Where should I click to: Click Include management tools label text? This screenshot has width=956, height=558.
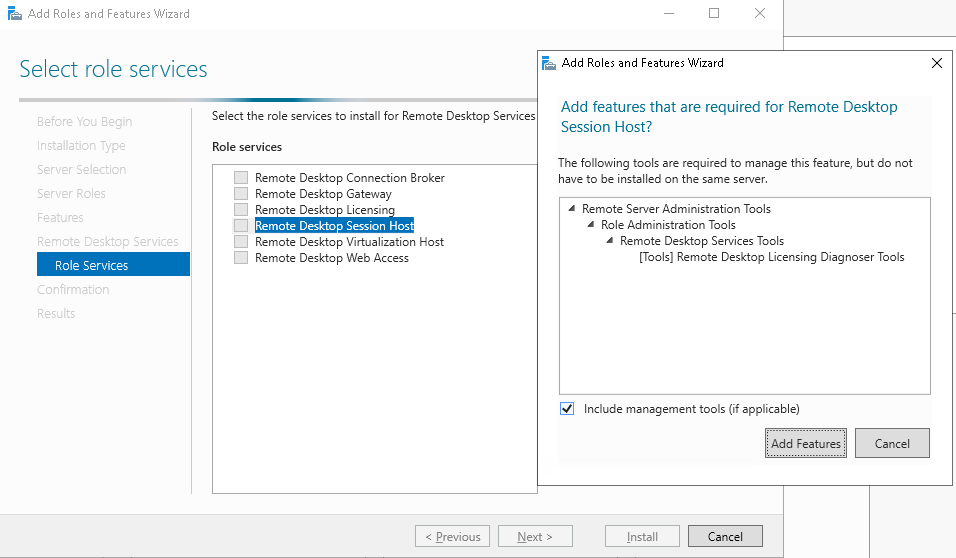click(691, 409)
